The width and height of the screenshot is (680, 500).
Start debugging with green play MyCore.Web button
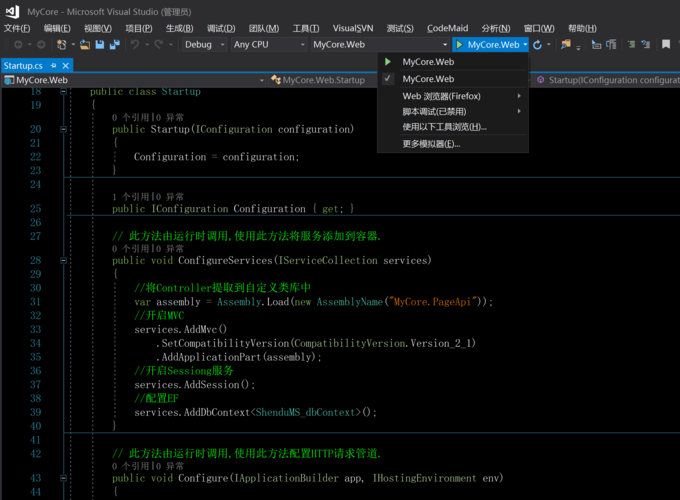click(x=487, y=45)
